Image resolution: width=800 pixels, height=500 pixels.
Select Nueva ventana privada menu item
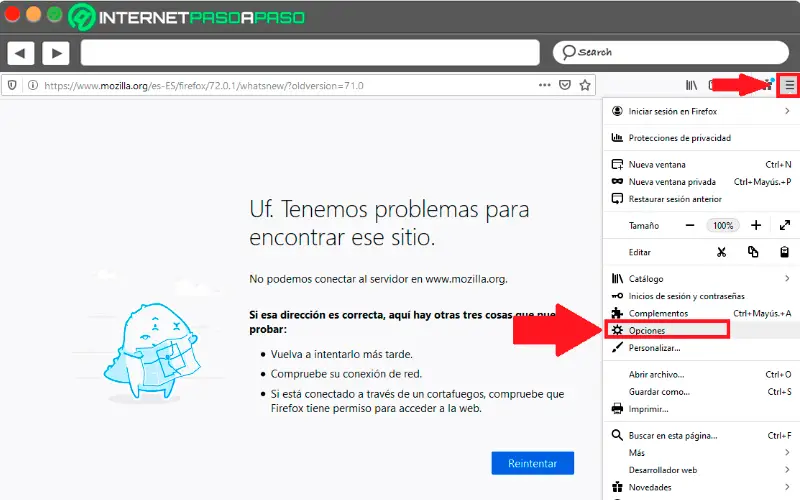click(x=702, y=182)
